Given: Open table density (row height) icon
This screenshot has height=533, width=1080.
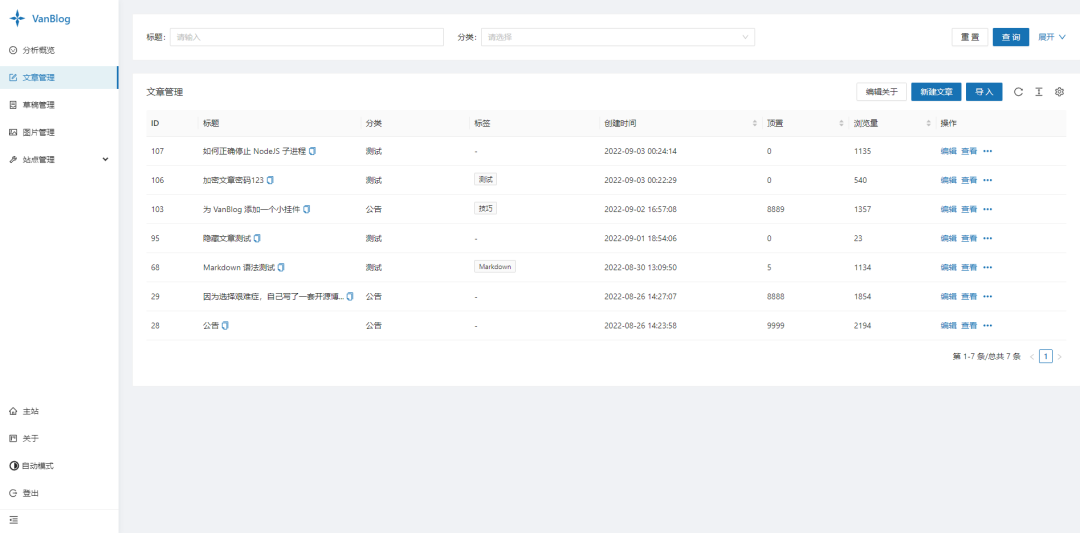Looking at the screenshot, I should 1039,92.
